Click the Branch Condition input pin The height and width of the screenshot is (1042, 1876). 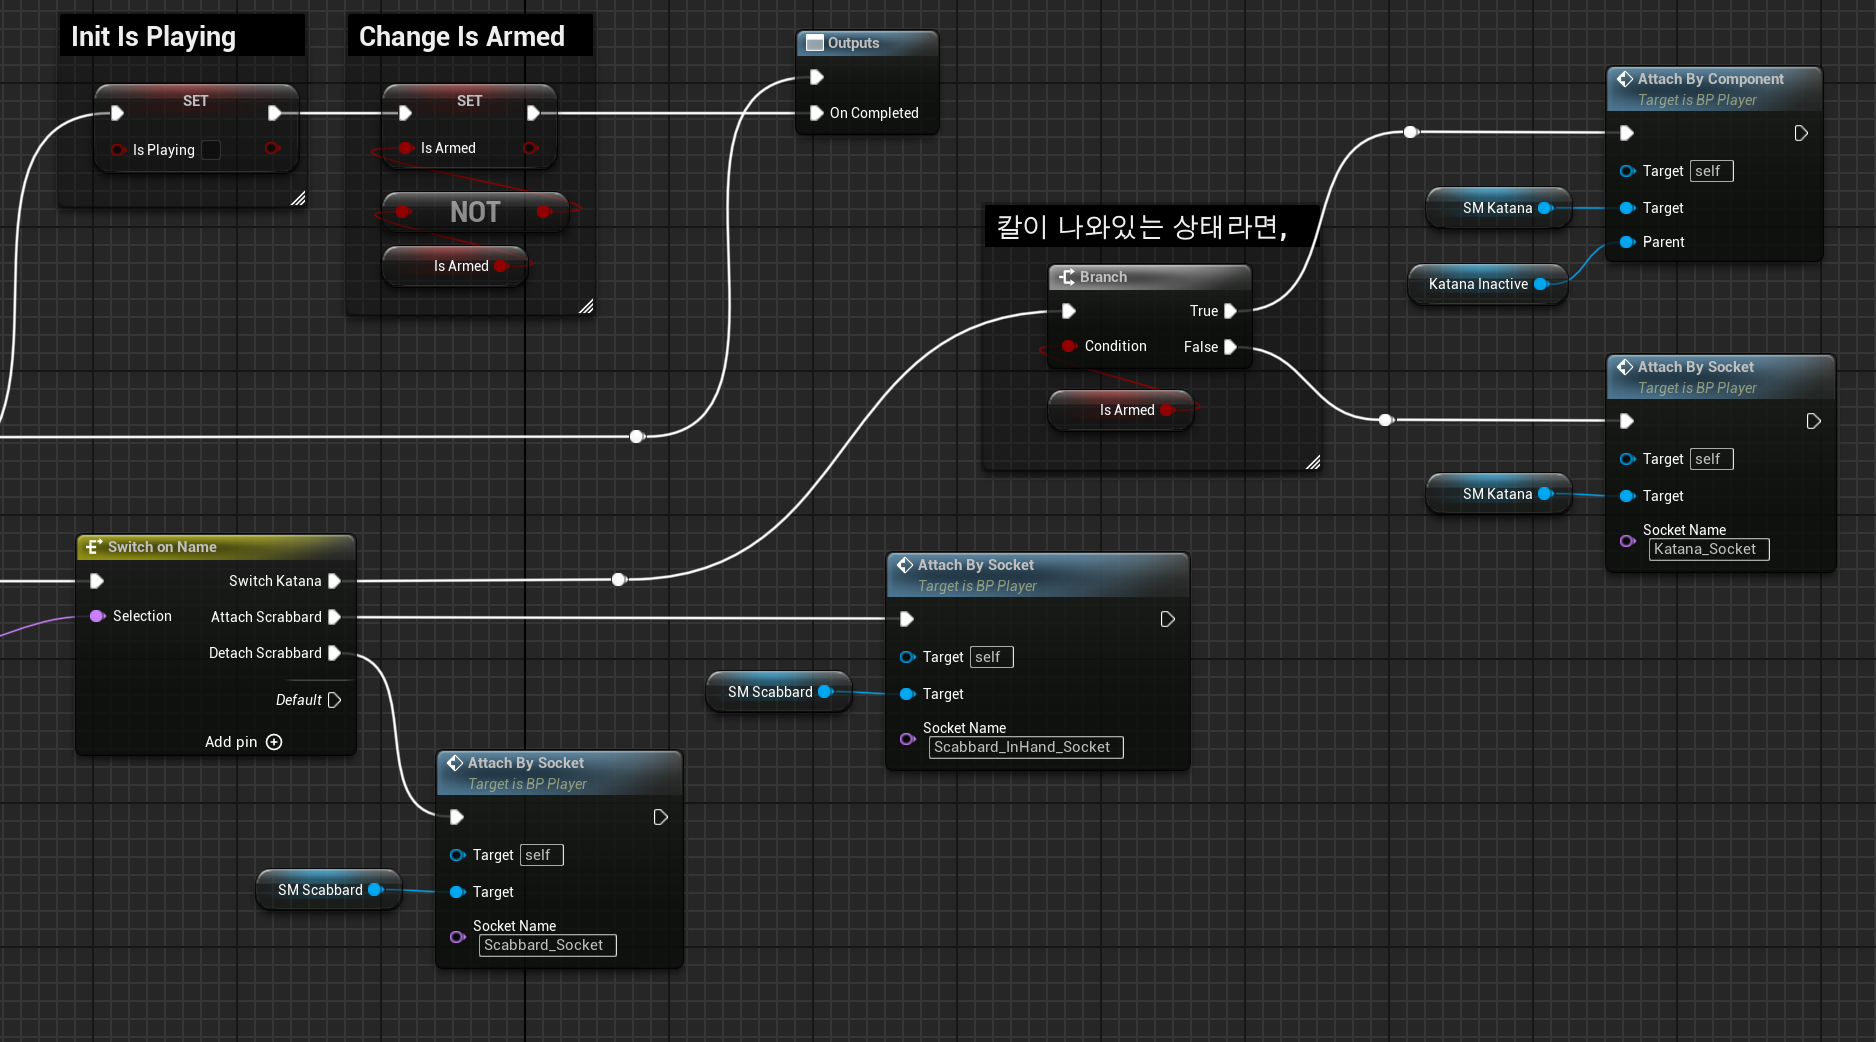(1069, 346)
